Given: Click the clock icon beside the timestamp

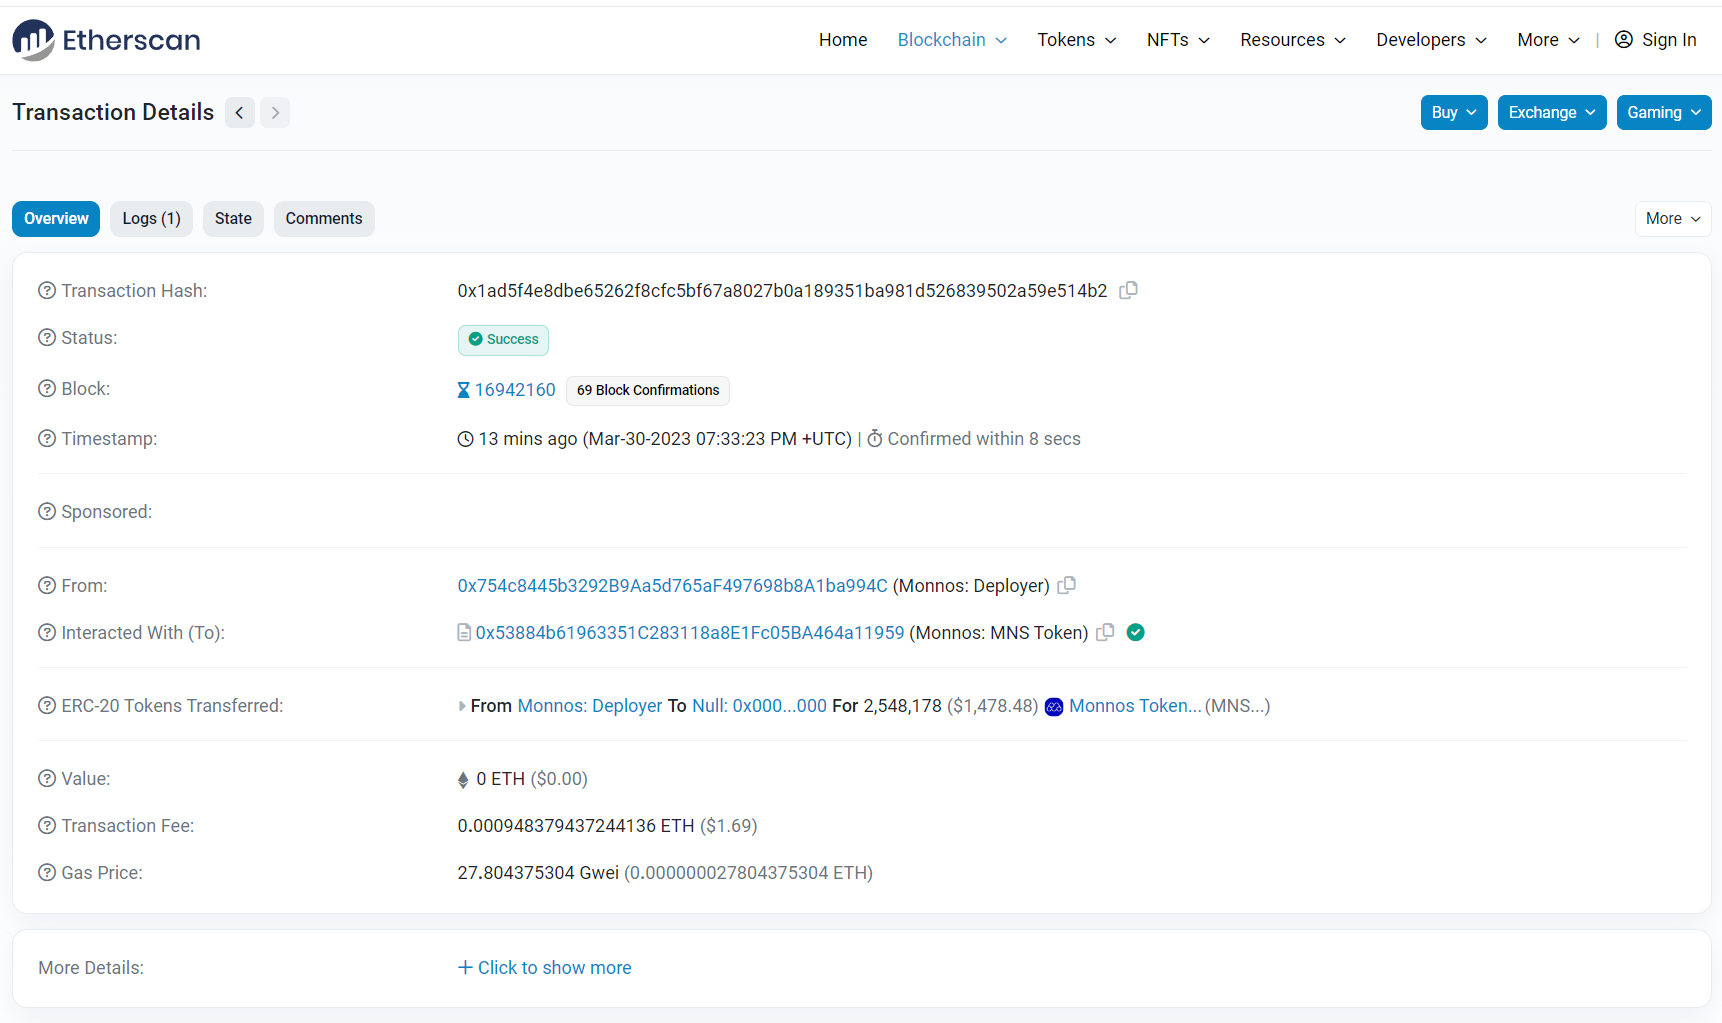Looking at the screenshot, I should click(465, 439).
